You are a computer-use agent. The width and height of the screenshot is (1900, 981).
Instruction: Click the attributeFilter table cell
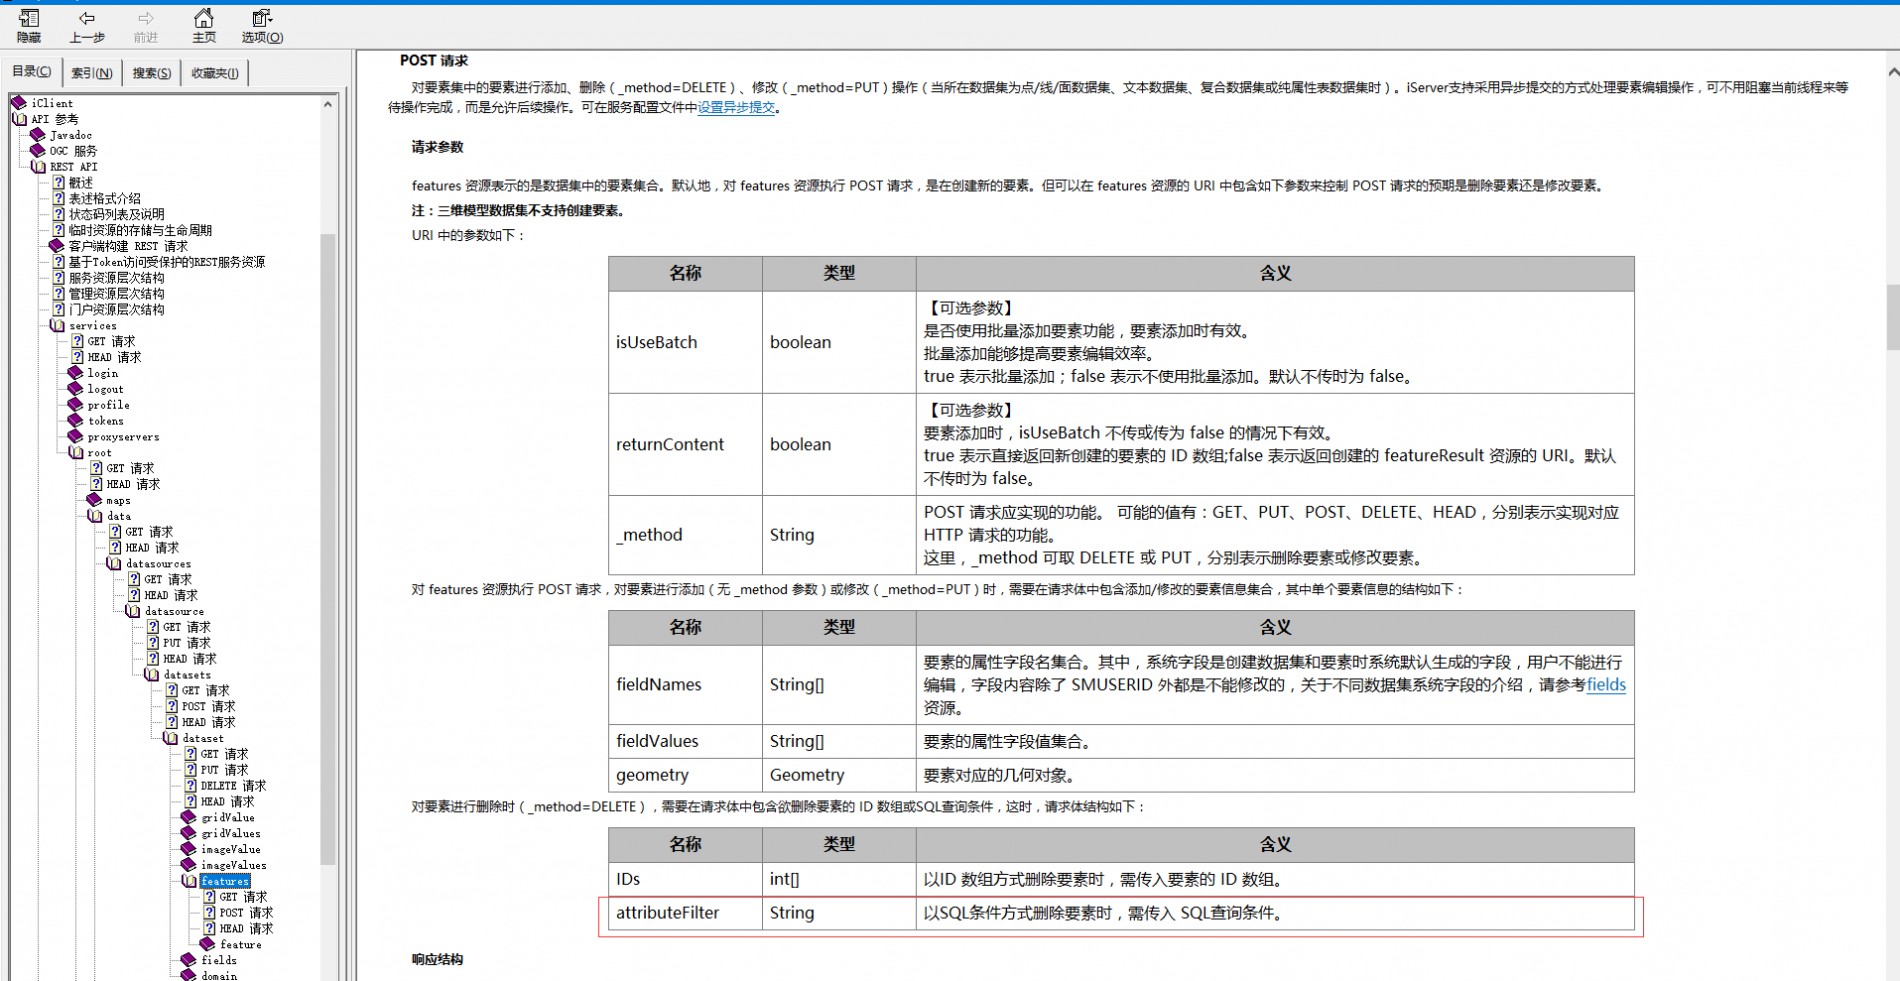pos(685,913)
